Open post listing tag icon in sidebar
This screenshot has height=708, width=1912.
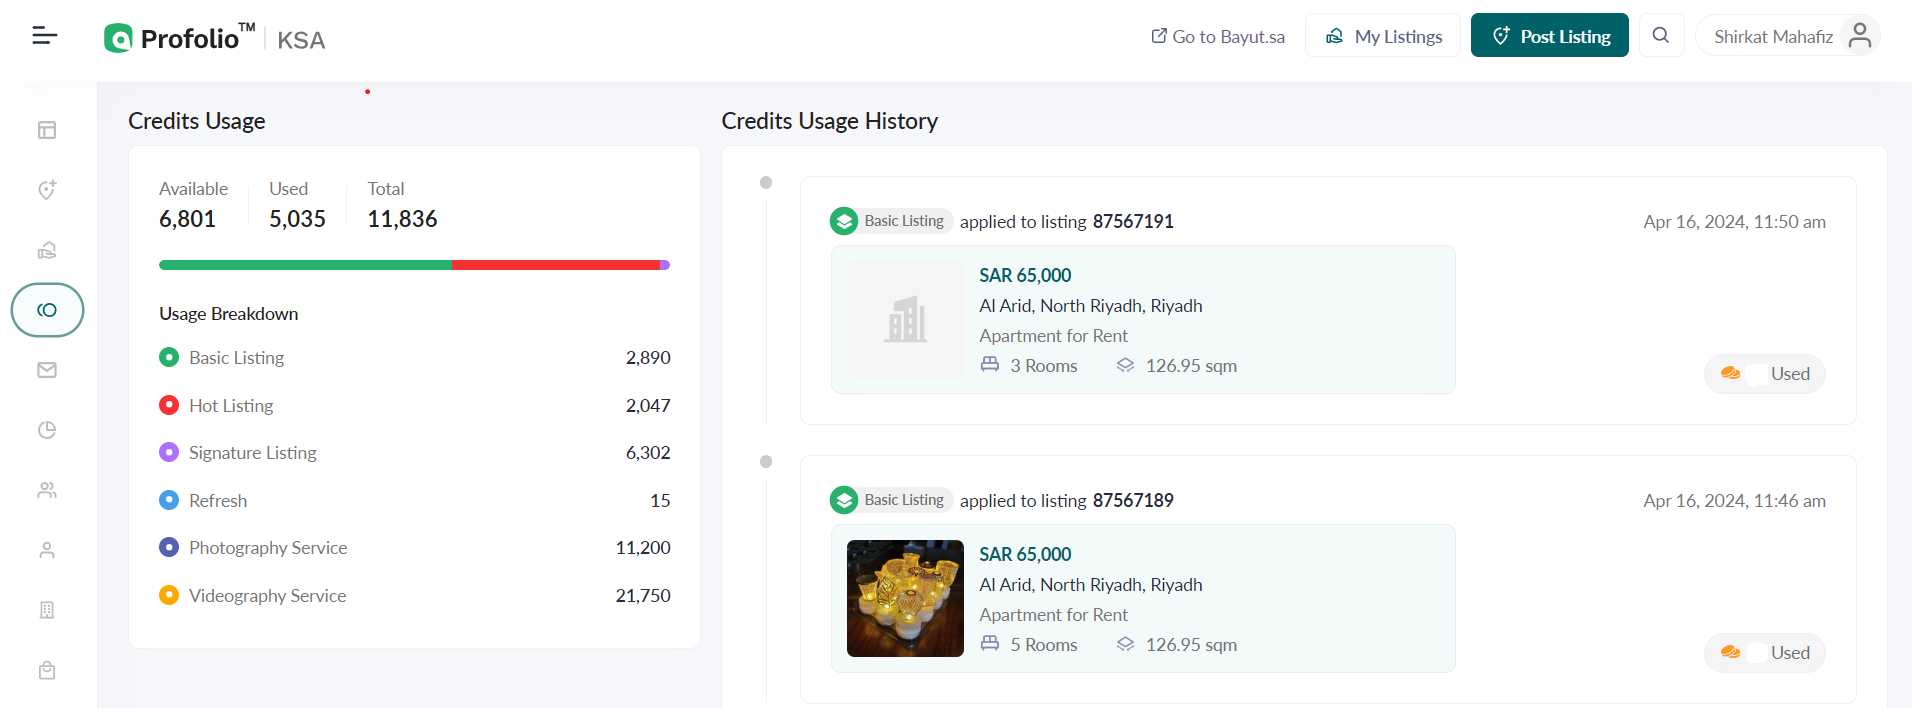pyautogui.click(x=47, y=190)
